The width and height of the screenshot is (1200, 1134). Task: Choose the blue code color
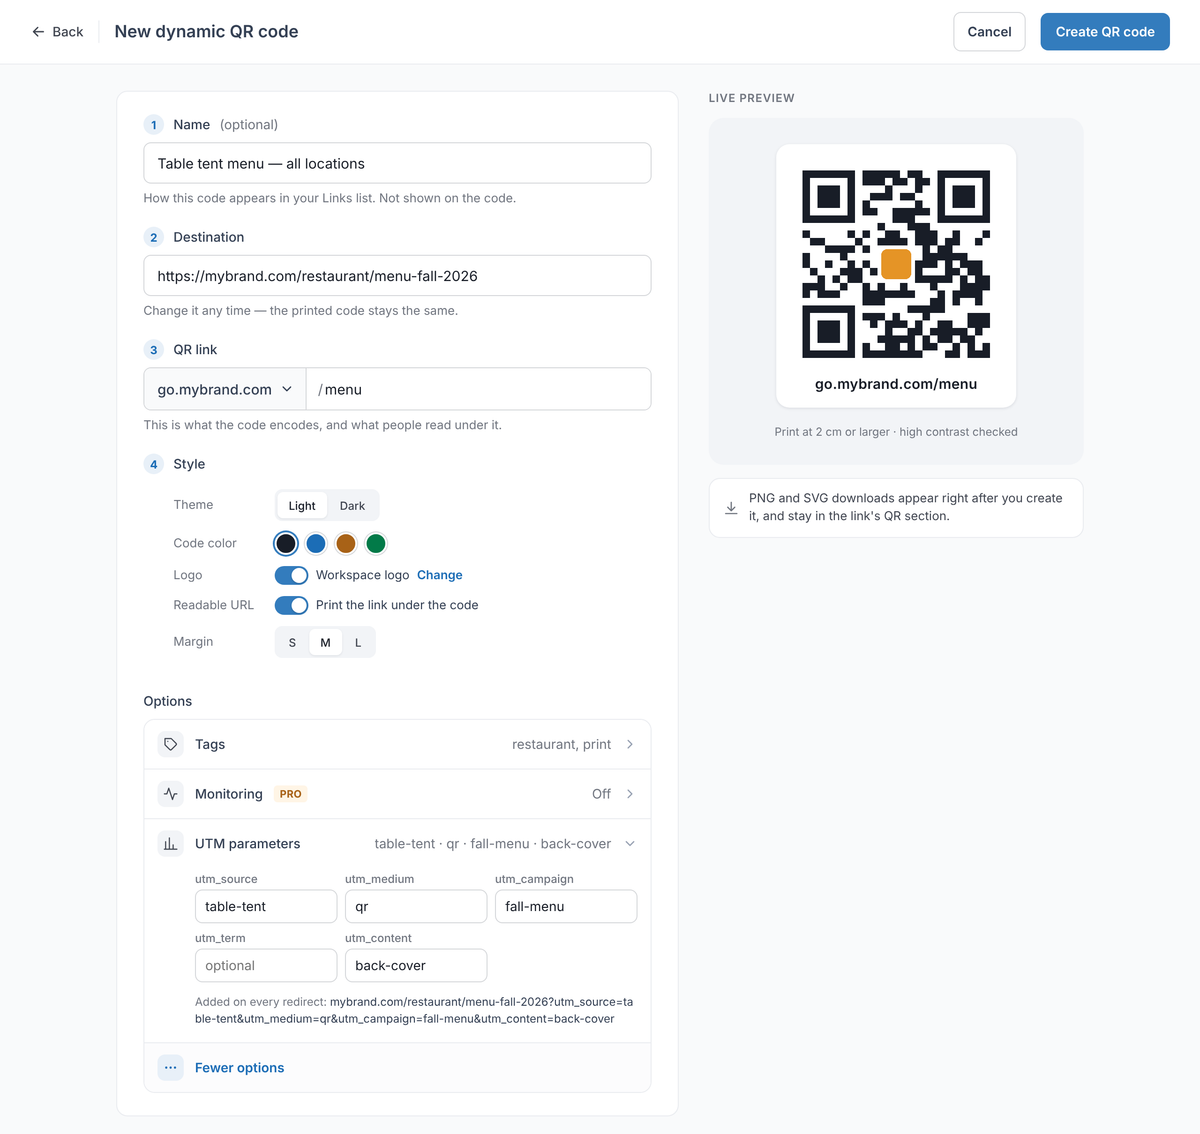[316, 543]
